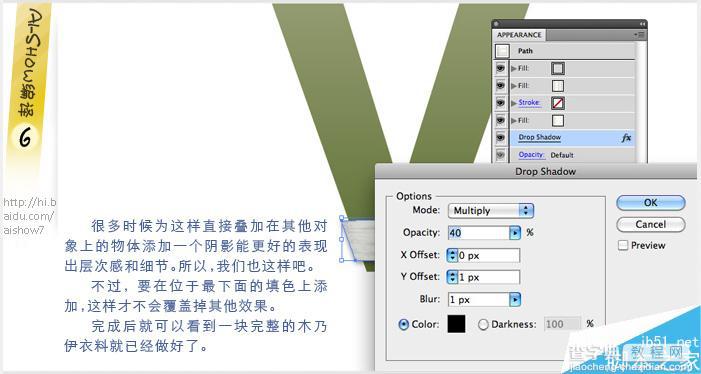Click the Y Offset stepper arrows
Image resolution: width=701 pixels, height=374 pixels.
tap(452, 277)
